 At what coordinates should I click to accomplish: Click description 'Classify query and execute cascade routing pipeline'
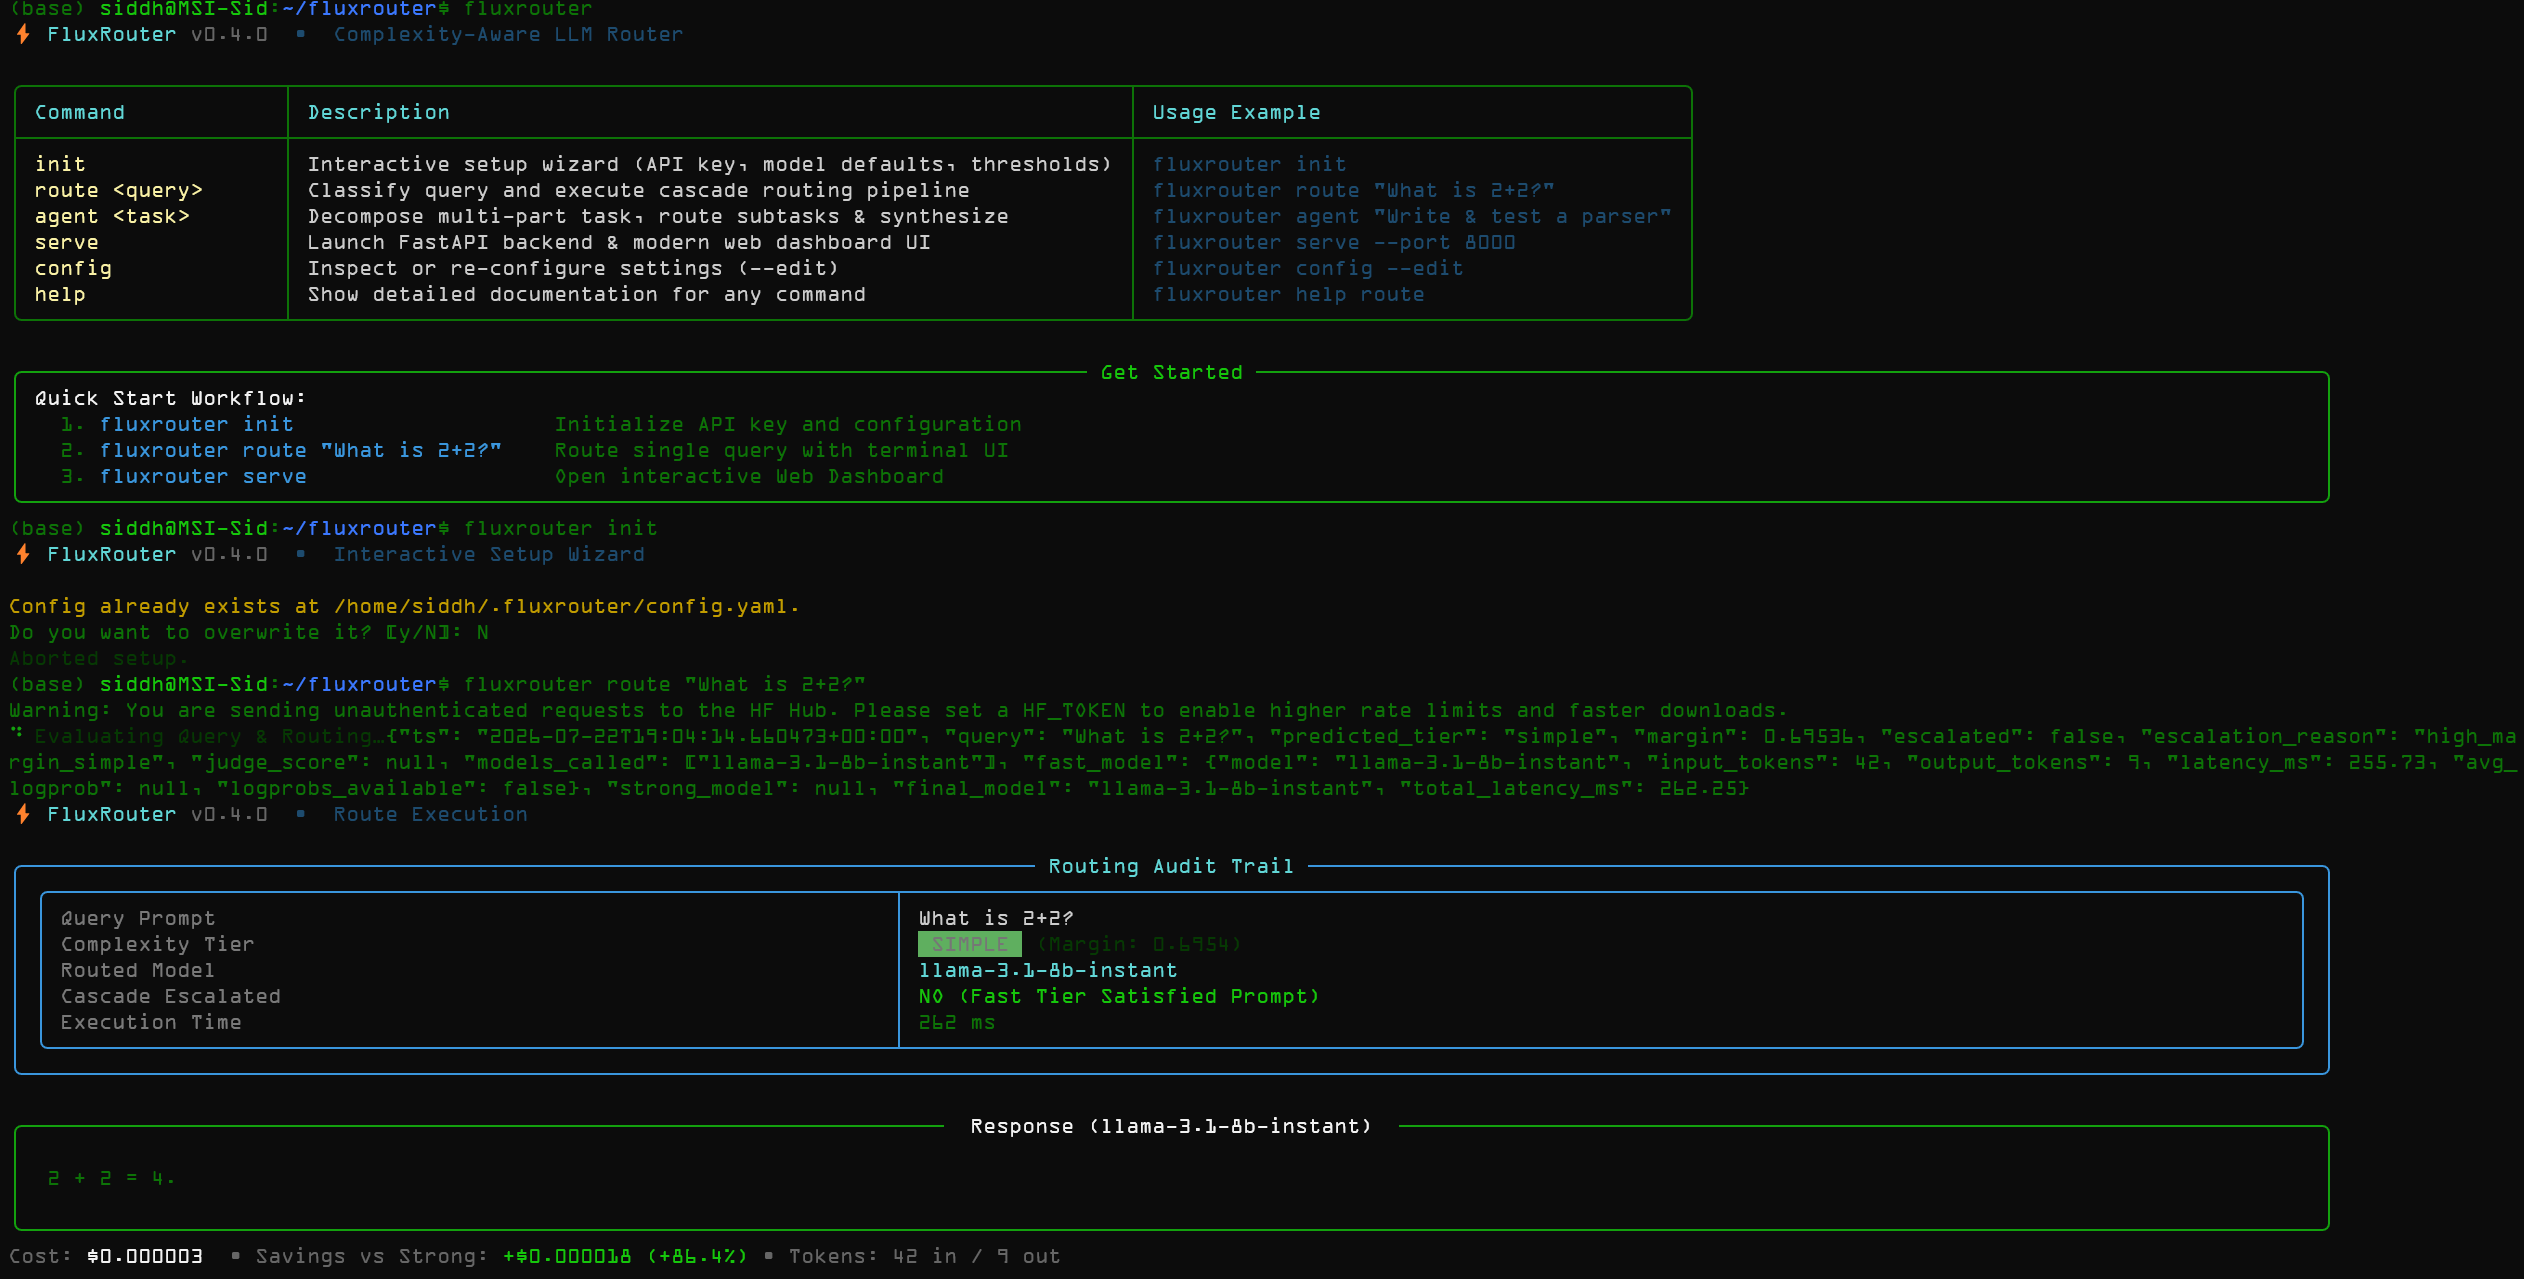[639, 190]
